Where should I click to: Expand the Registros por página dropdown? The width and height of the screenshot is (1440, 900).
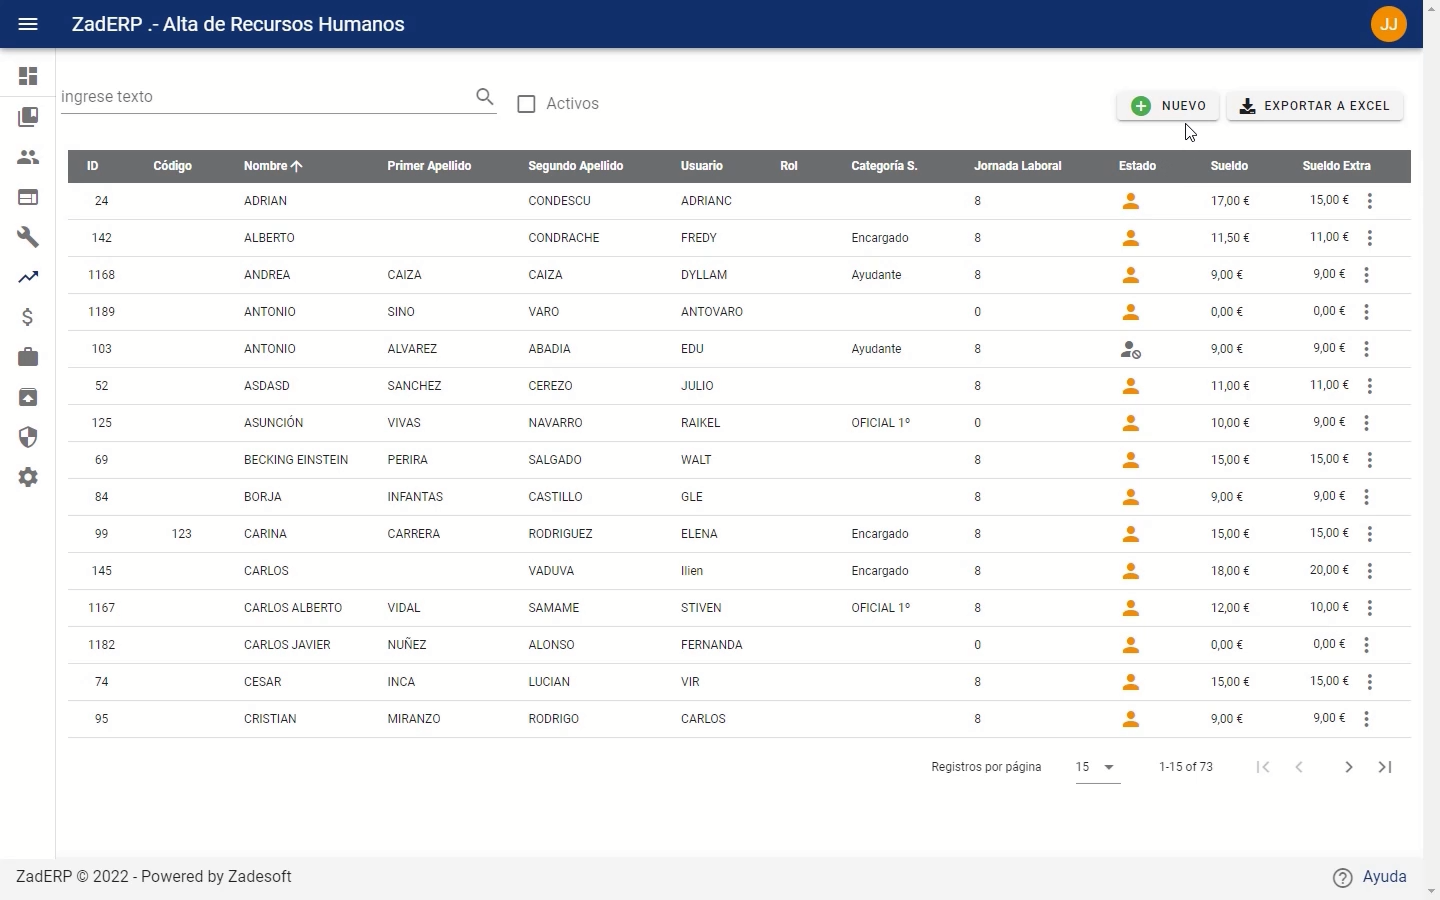[x=1098, y=767]
